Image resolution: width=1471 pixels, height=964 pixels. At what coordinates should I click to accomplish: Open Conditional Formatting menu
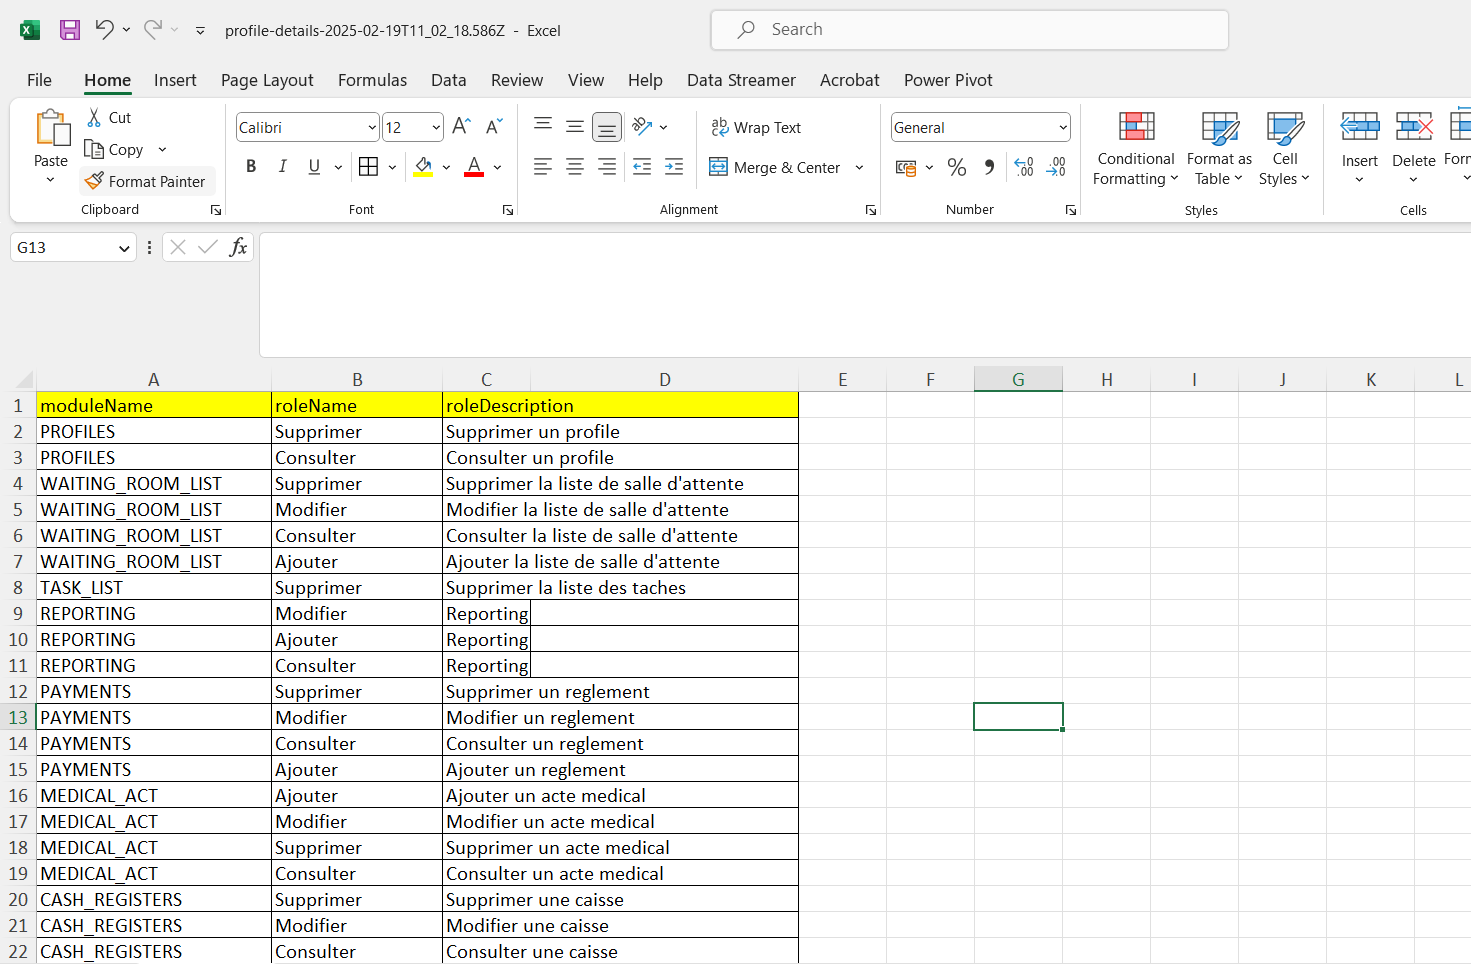[x=1135, y=149]
